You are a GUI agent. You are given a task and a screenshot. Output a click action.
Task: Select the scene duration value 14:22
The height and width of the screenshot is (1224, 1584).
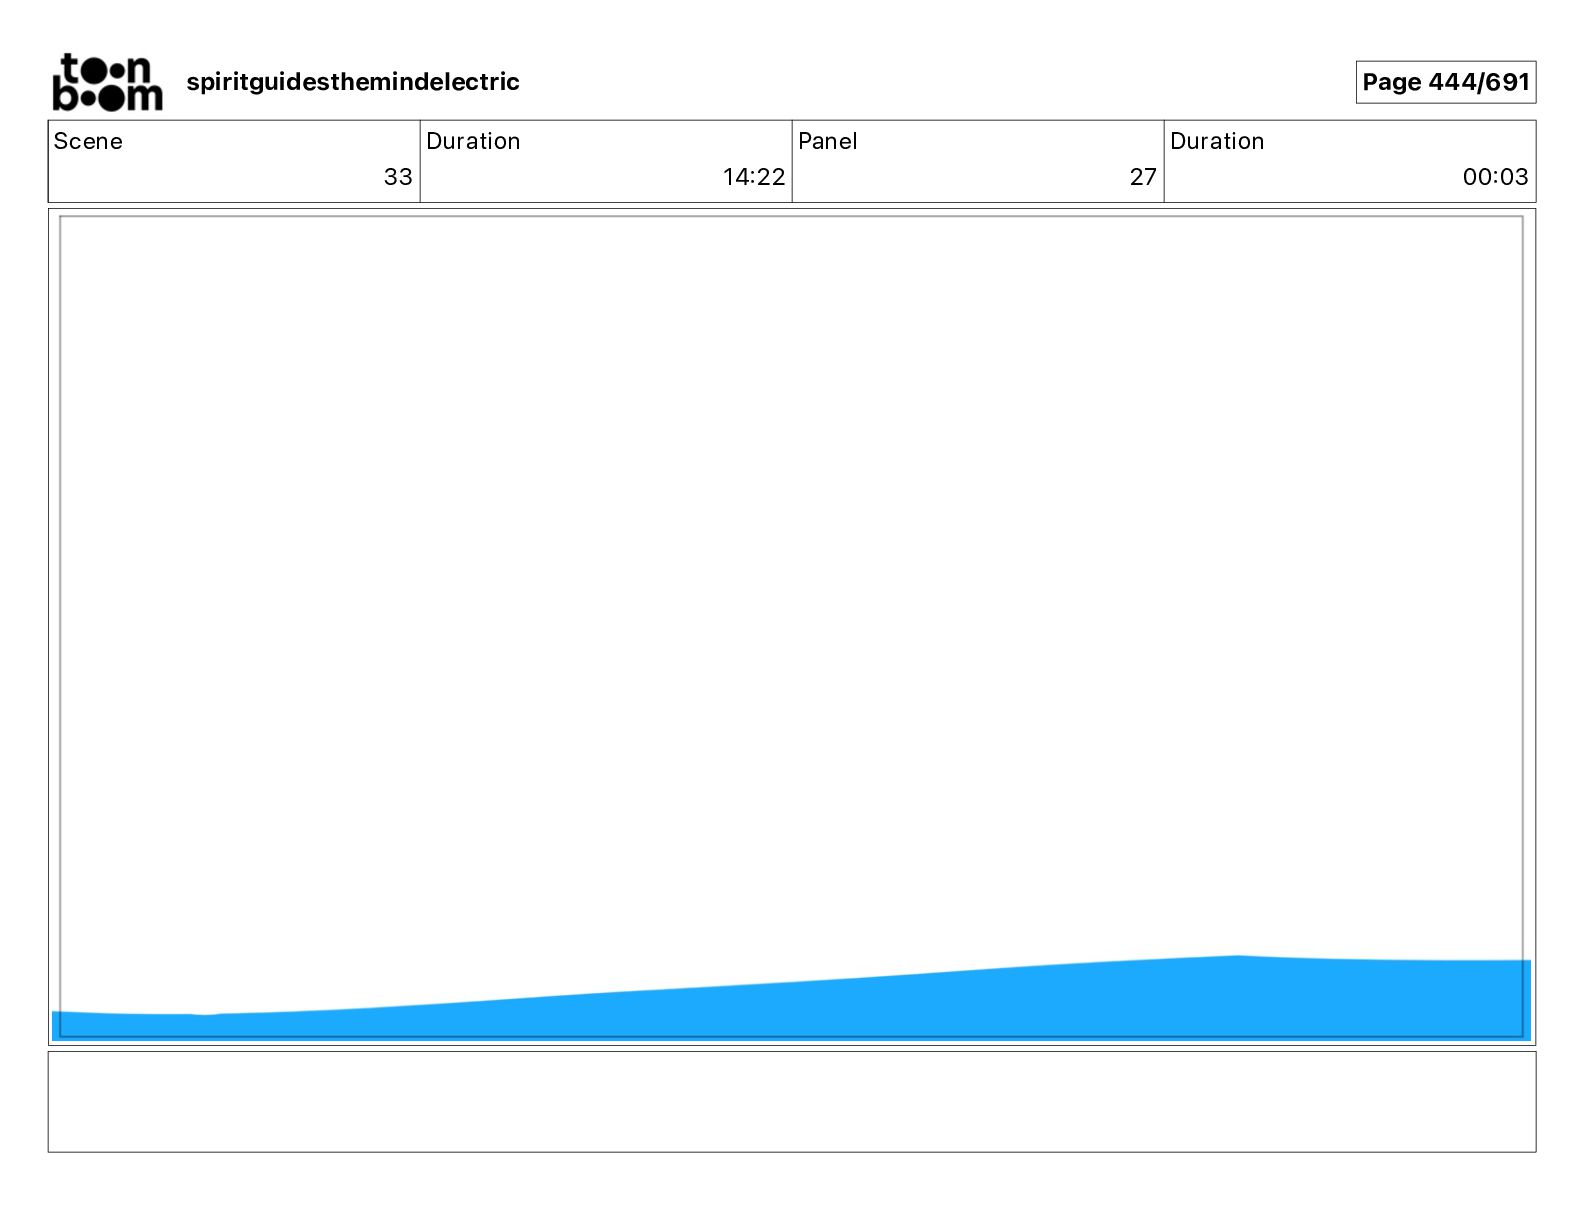tap(754, 177)
